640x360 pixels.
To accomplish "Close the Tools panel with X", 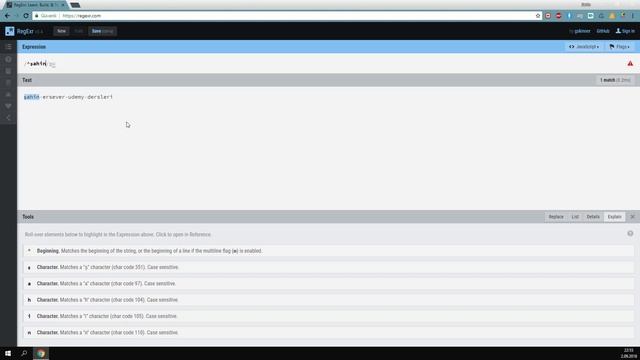I will pyautogui.click(x=632, y=217).
